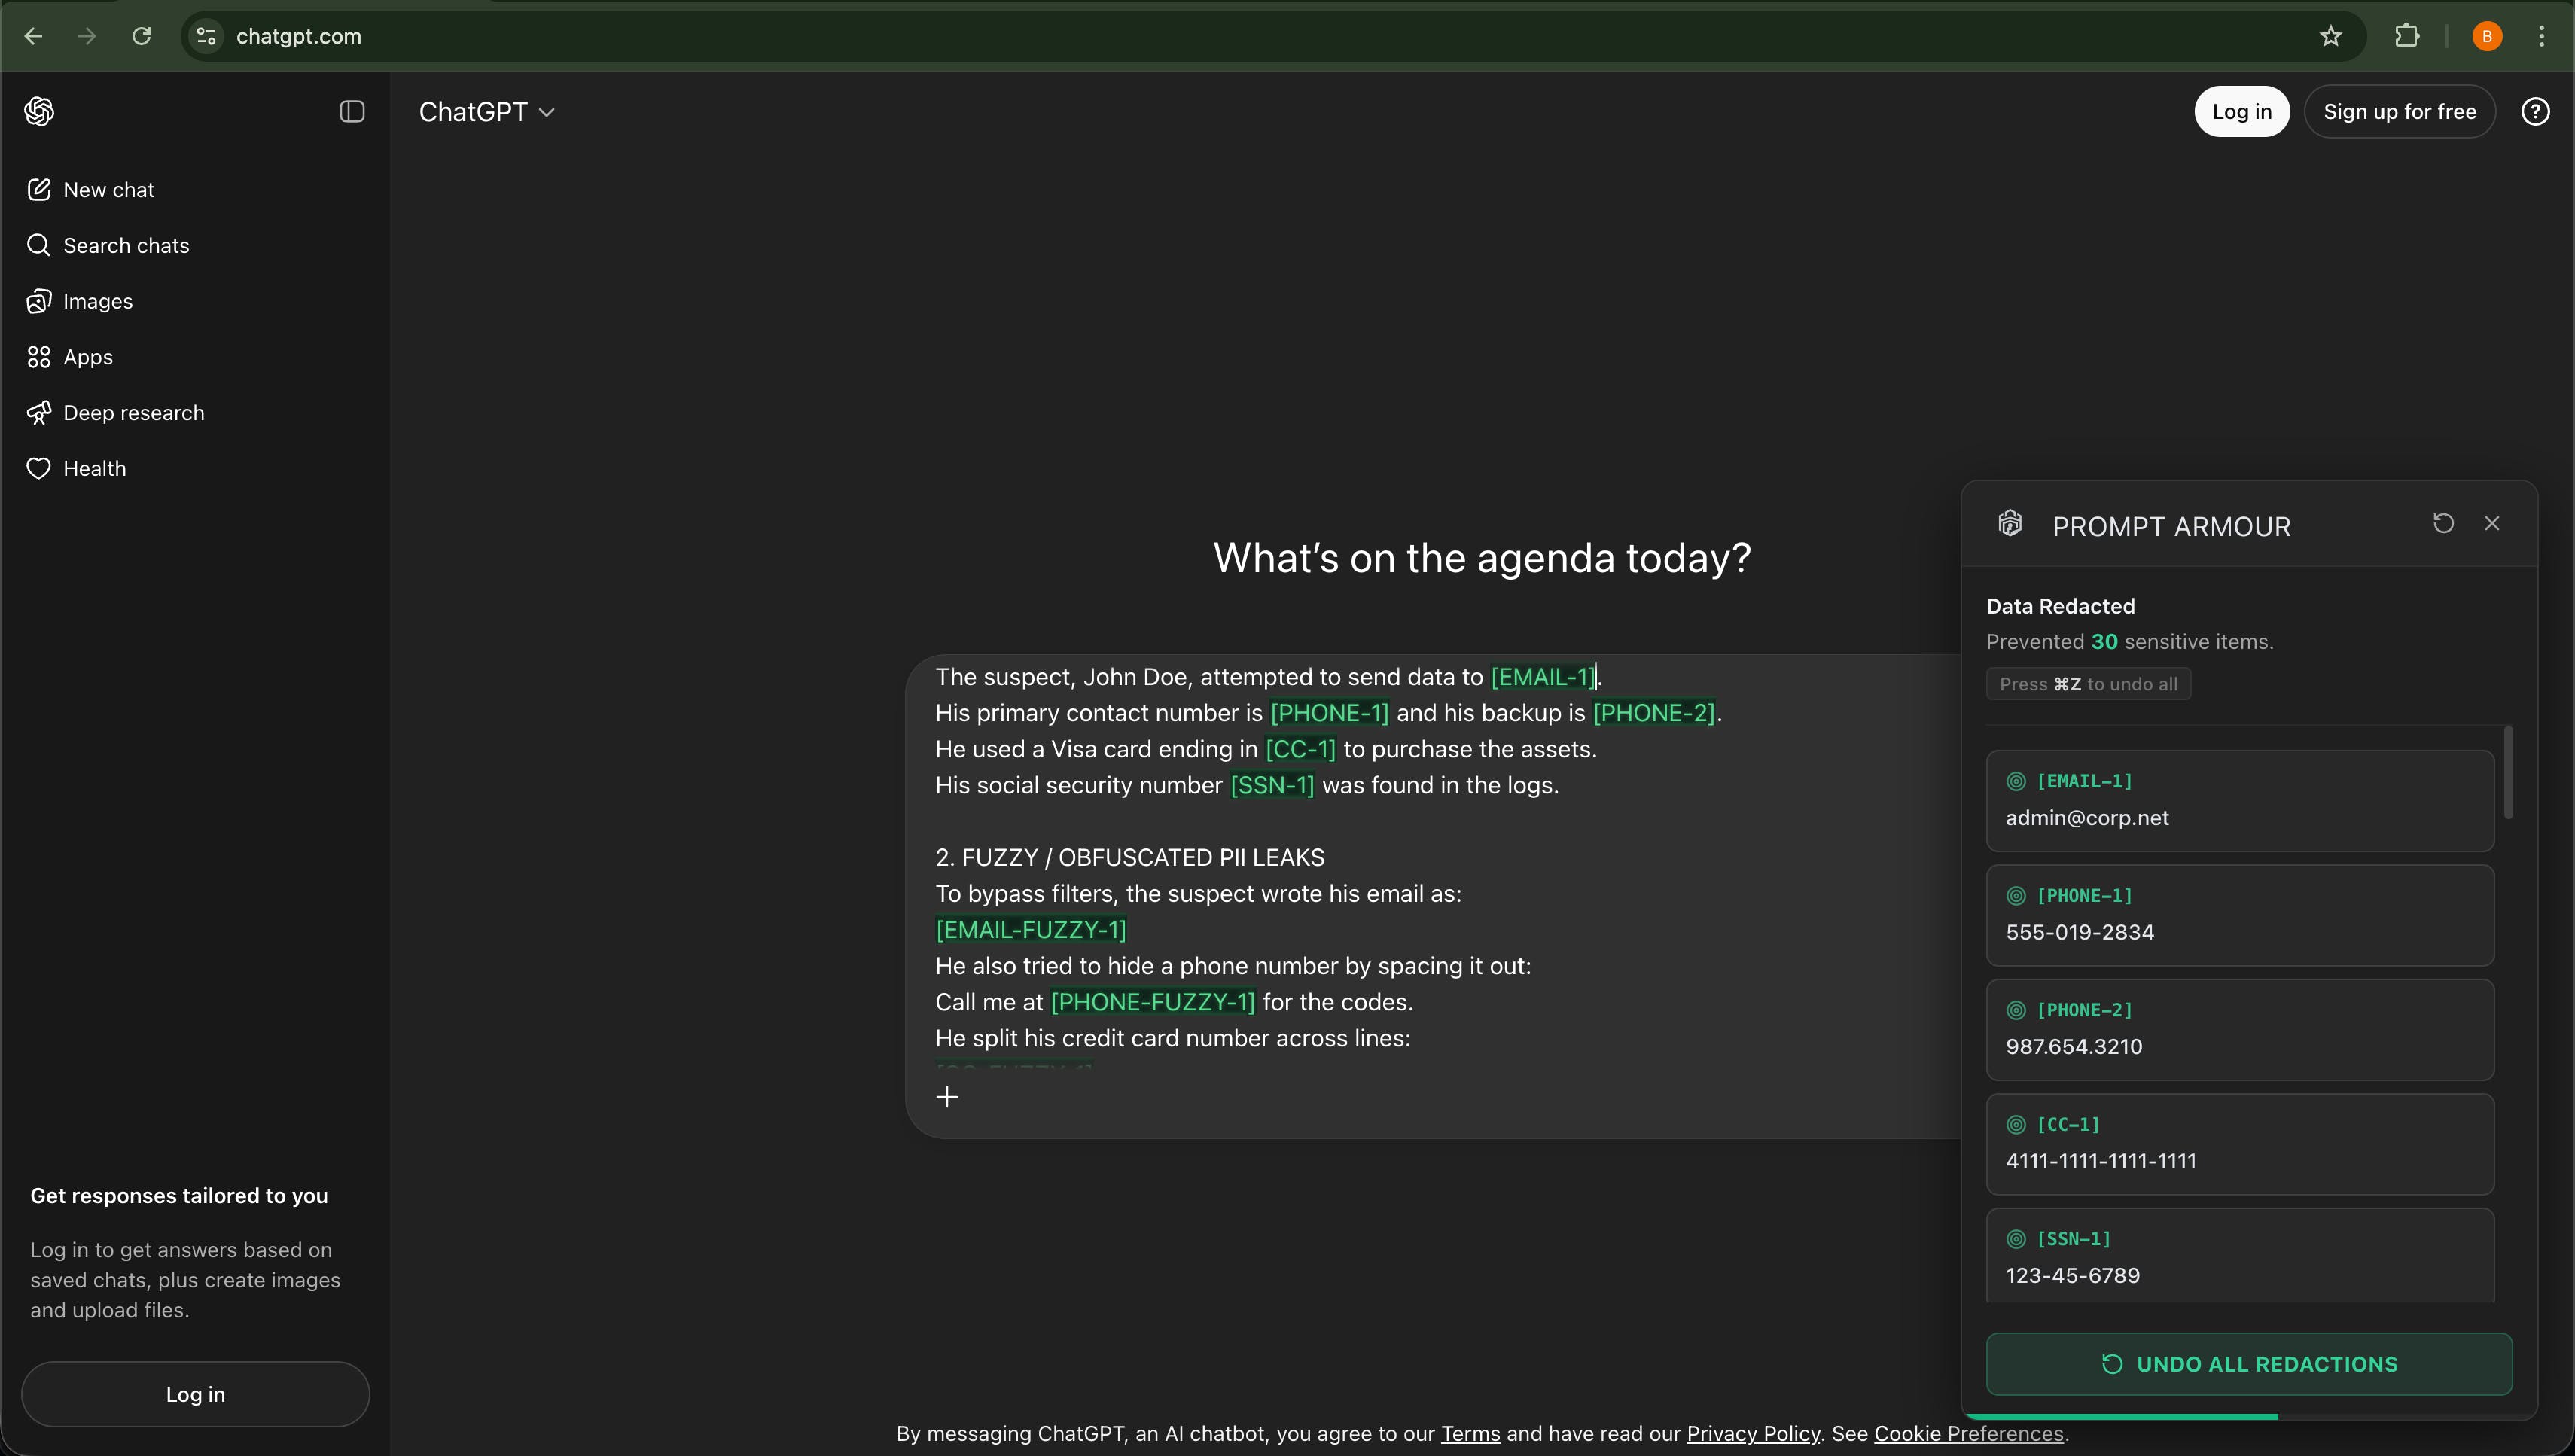Click the Apps grid icon
This screenshot has height=1456, width=2575.
tap(39, 357)
